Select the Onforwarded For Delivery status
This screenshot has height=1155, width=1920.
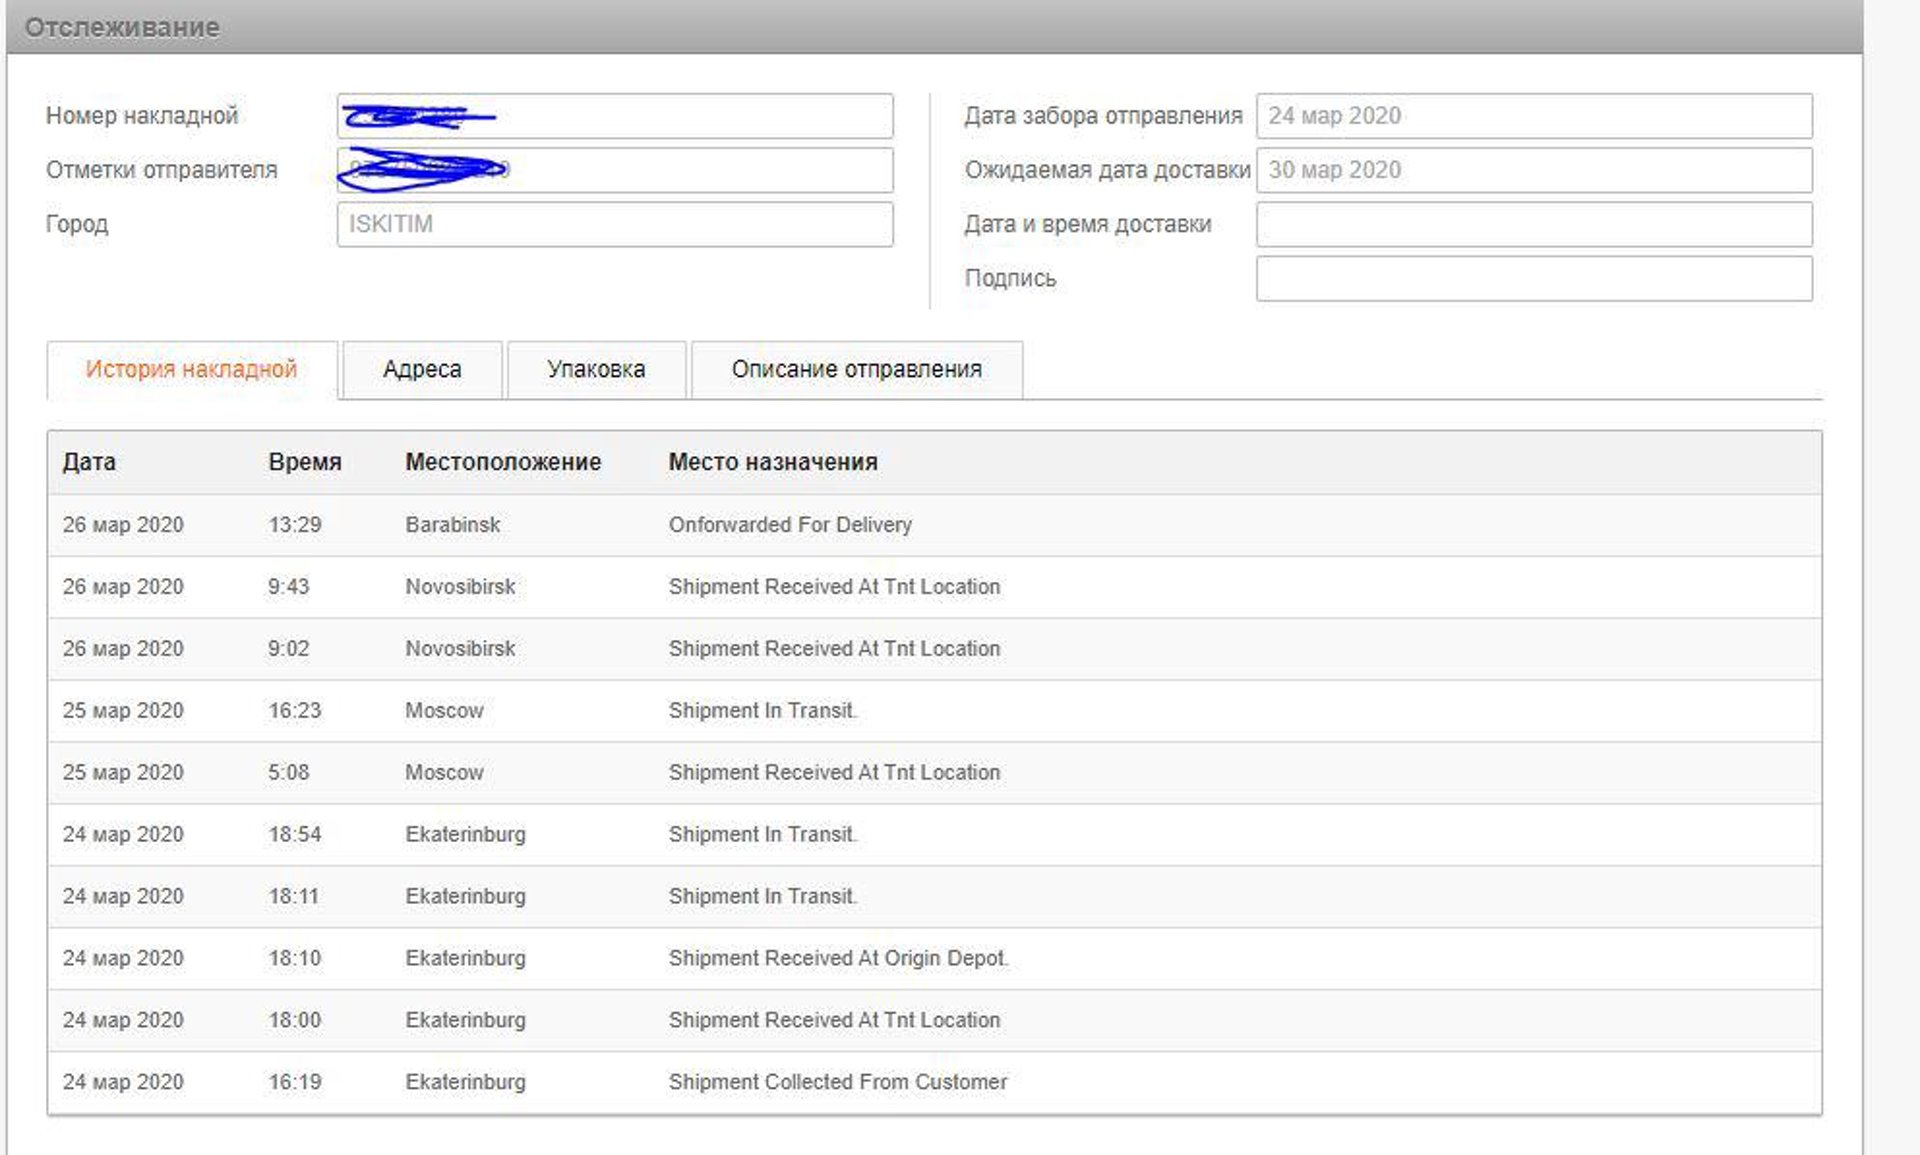pos(790,525)
